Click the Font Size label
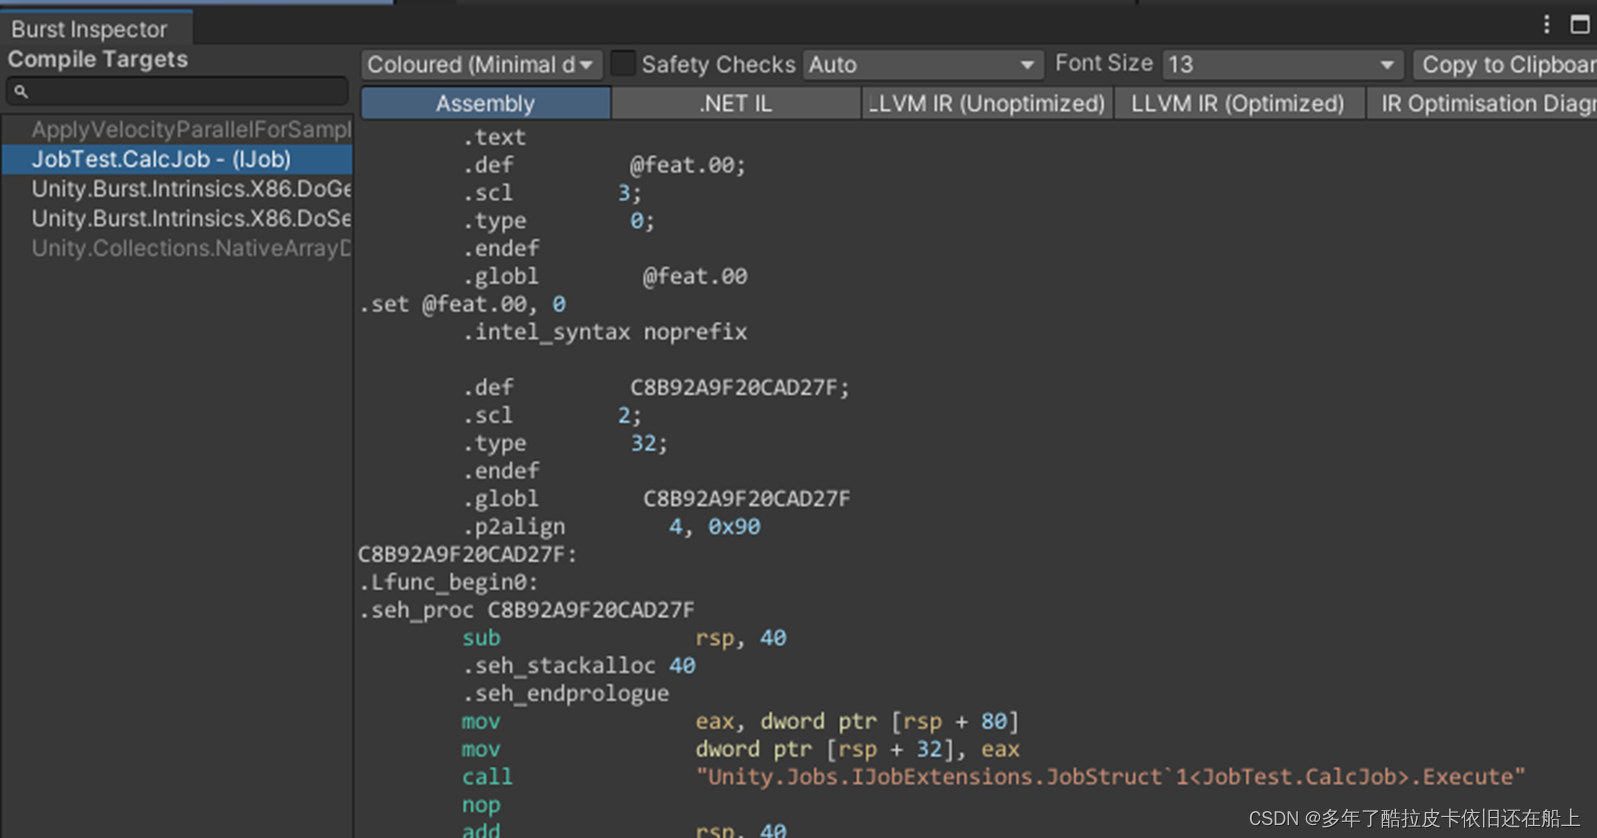Viewport: 1597px width, 838px height. coord(1104,63)
